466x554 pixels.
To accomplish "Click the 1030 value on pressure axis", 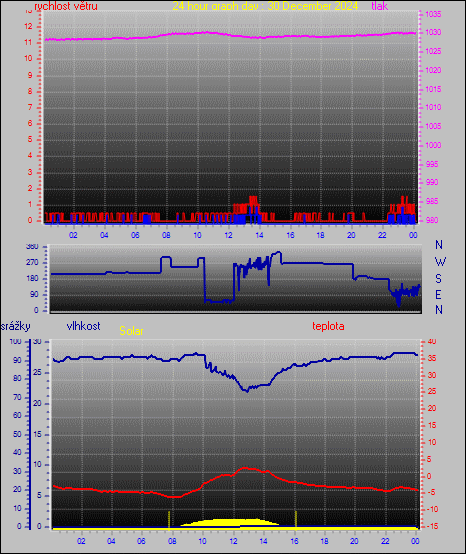I will 433,33.
